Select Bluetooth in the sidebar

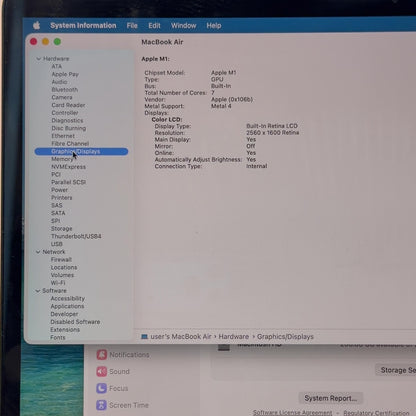(x=65, y=89)
